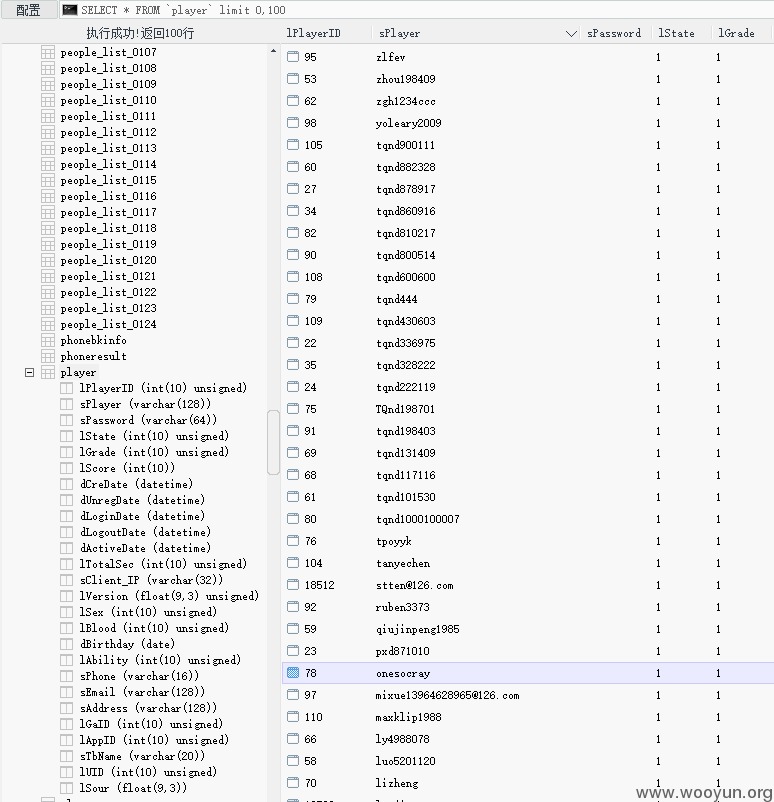Click the column icon beside sClient_IP field

pos(67,581)
